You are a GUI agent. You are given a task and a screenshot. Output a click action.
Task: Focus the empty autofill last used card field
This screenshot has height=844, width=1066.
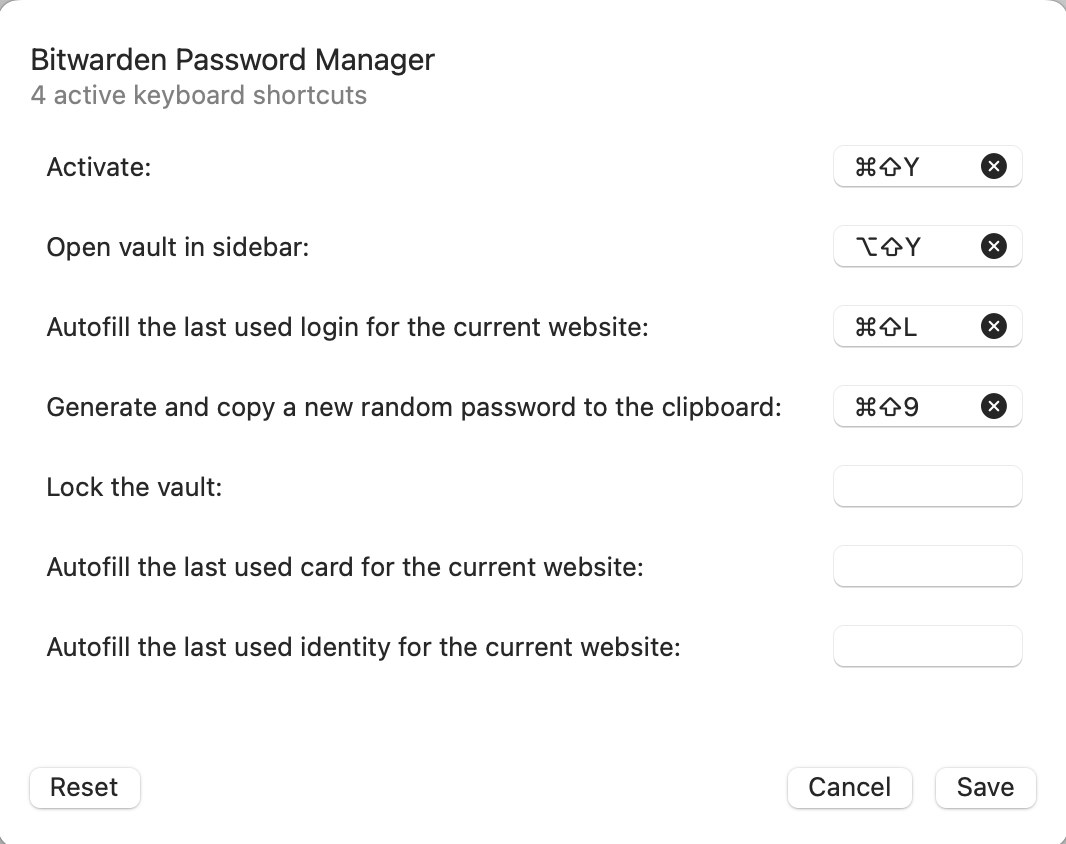pos(927,567)
